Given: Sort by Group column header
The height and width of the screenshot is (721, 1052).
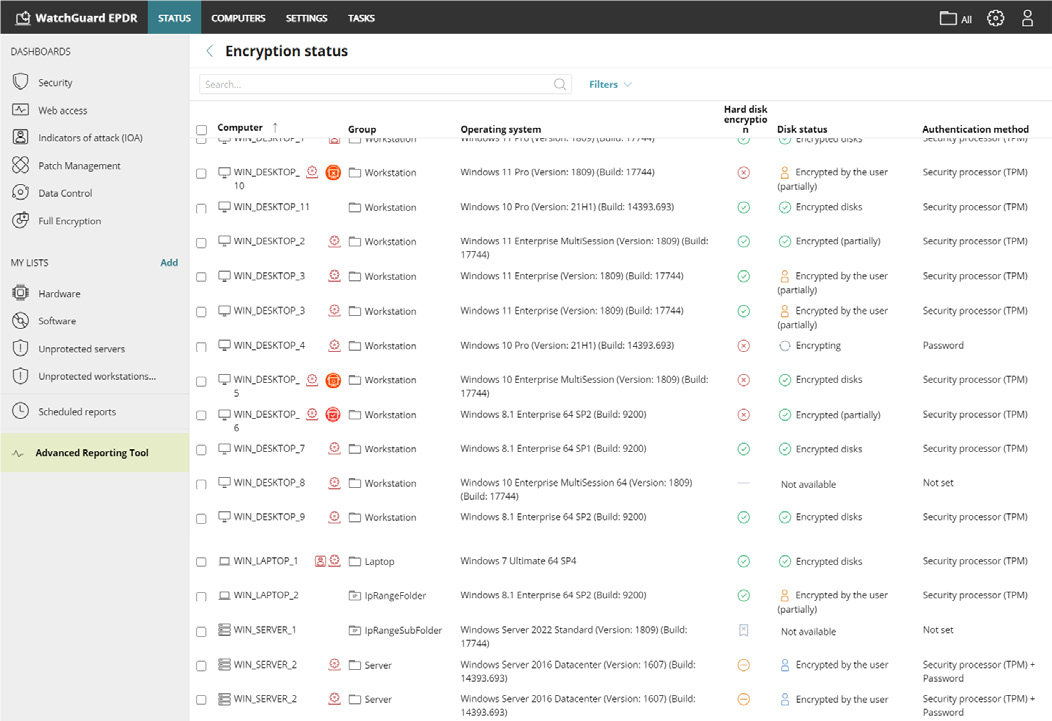Looking at the screenshot, I should tap(362, 129).
